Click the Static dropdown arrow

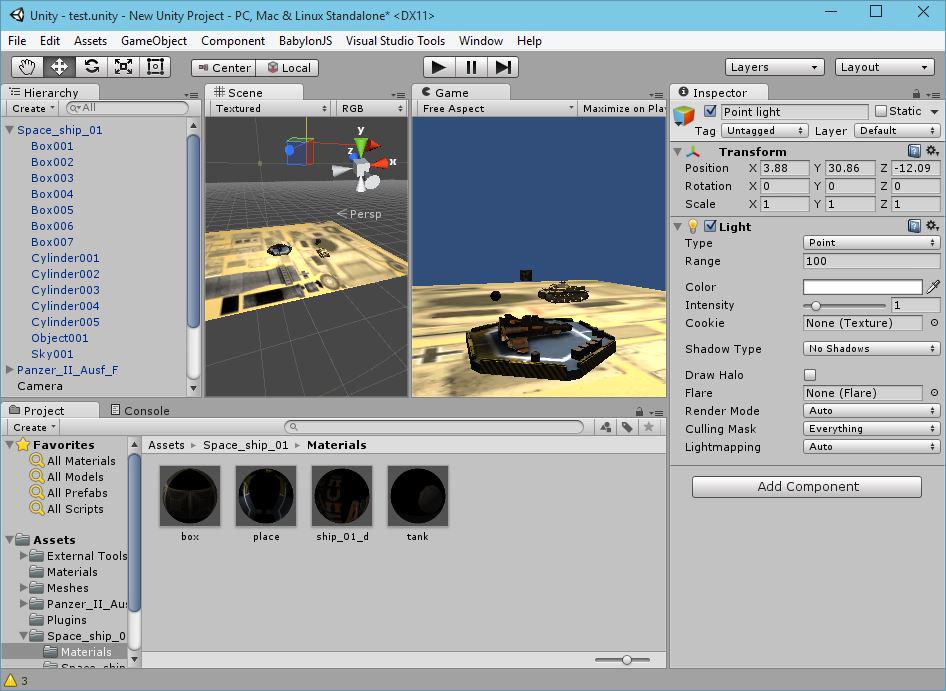coord(934,112)
